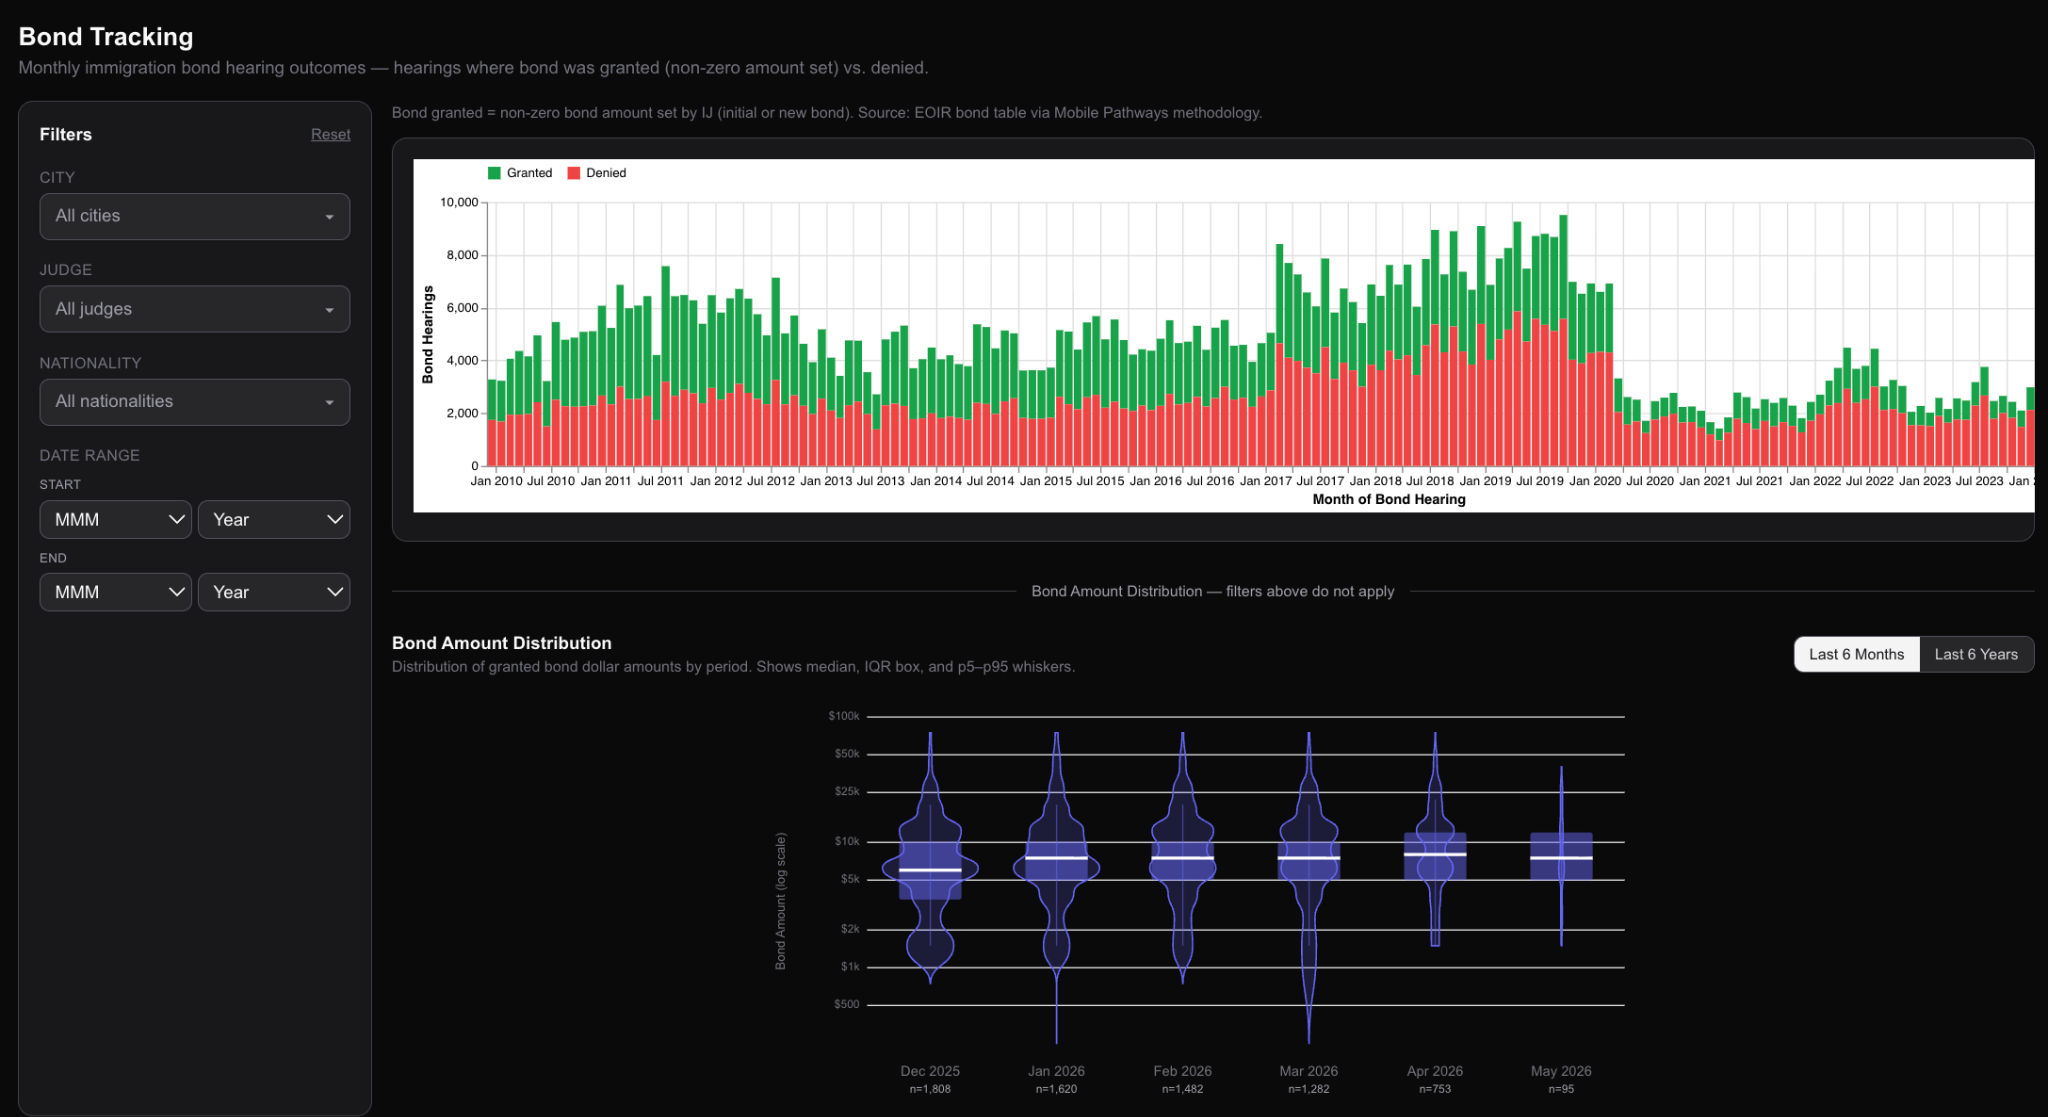Select start month MMM dropdown

click(115, 520)
